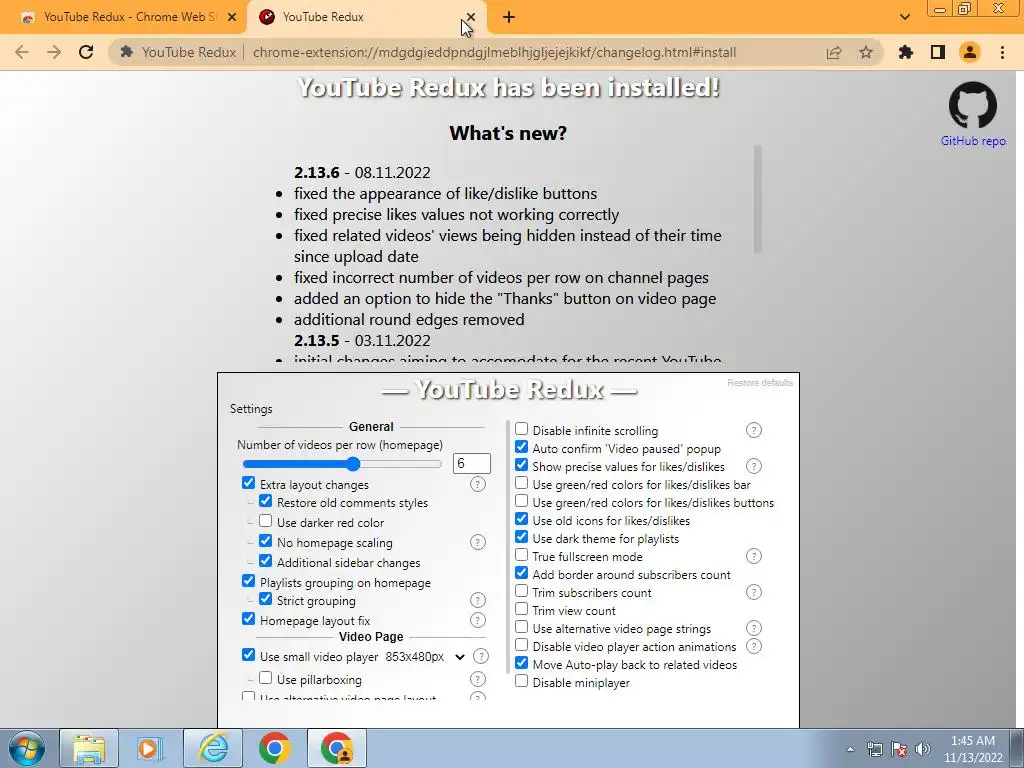Click the address bar URL field
Screen dimensions: 1024x768
[494, 52]
